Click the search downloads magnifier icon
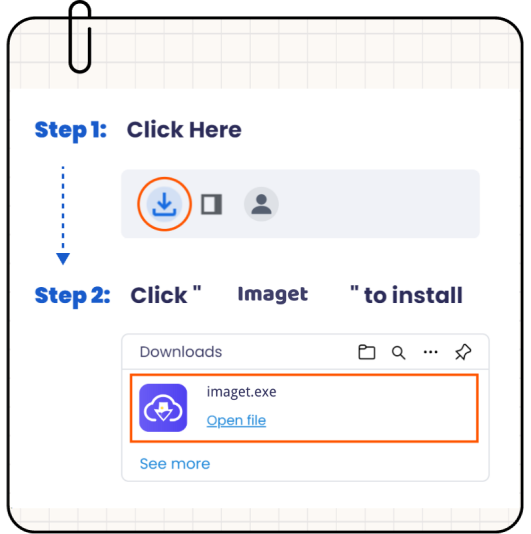 [398, 353]
